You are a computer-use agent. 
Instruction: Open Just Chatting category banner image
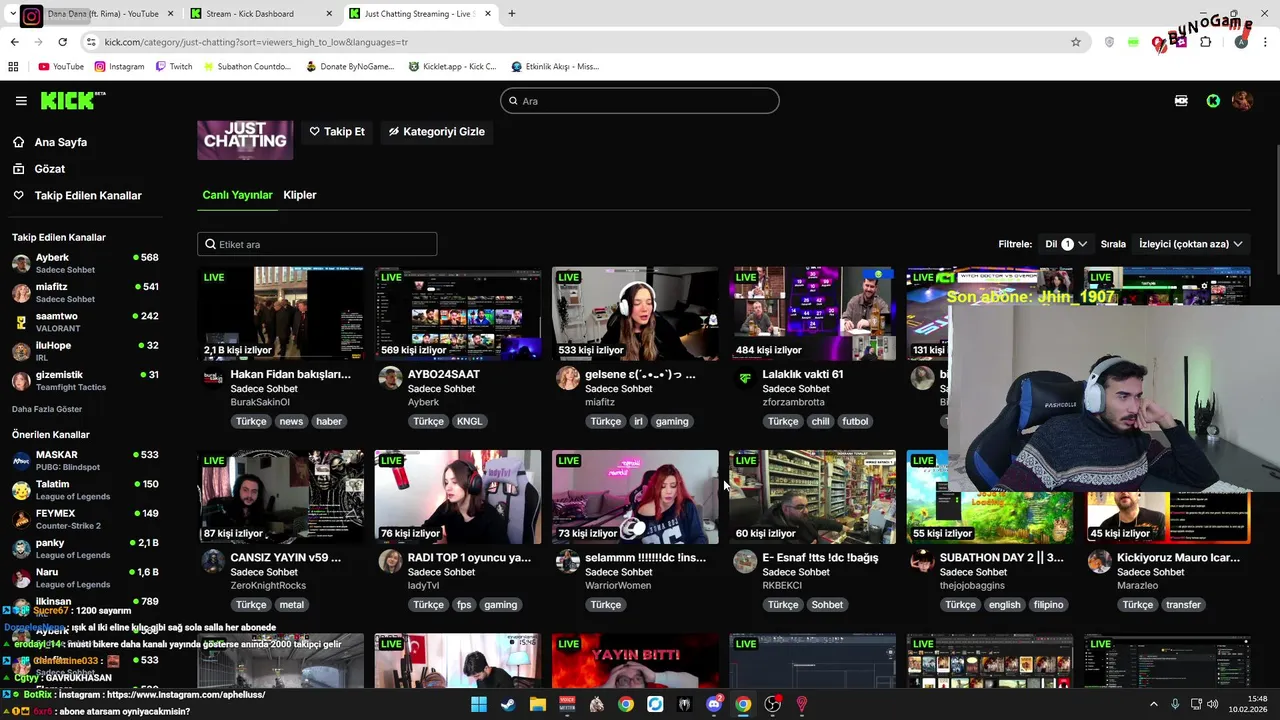[245, 140]
